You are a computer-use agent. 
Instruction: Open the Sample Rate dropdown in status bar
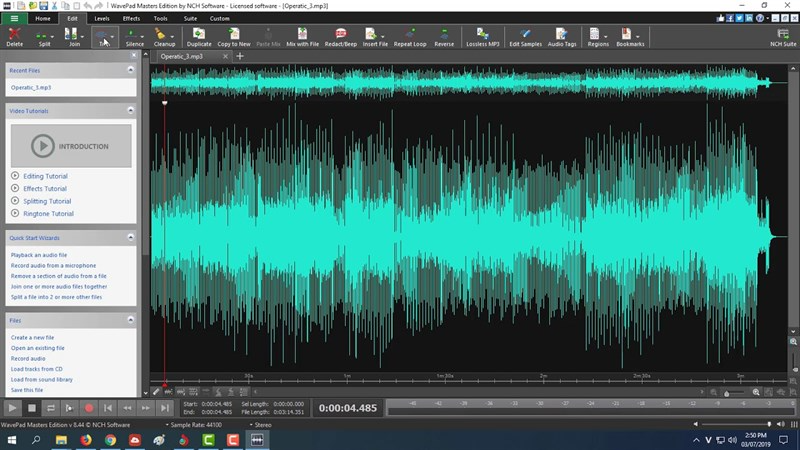click(193, 424)
